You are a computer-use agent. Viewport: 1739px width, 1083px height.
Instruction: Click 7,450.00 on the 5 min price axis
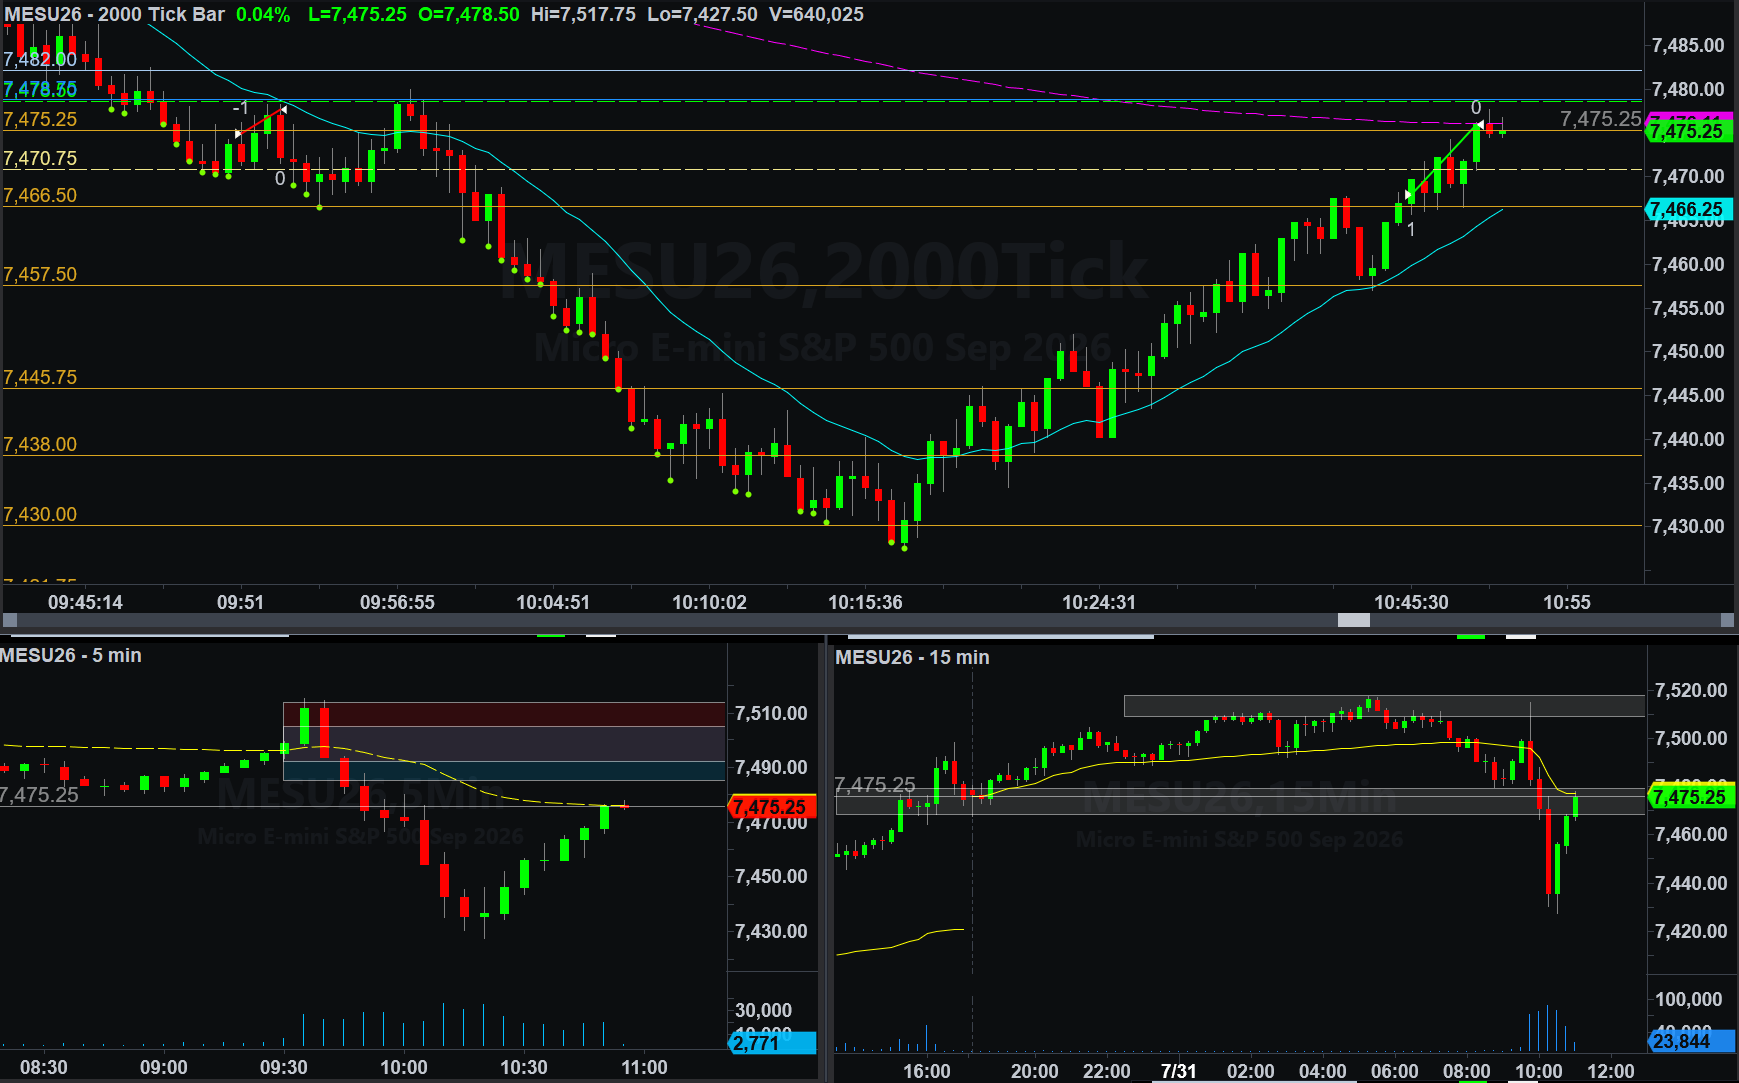(771, 877)
